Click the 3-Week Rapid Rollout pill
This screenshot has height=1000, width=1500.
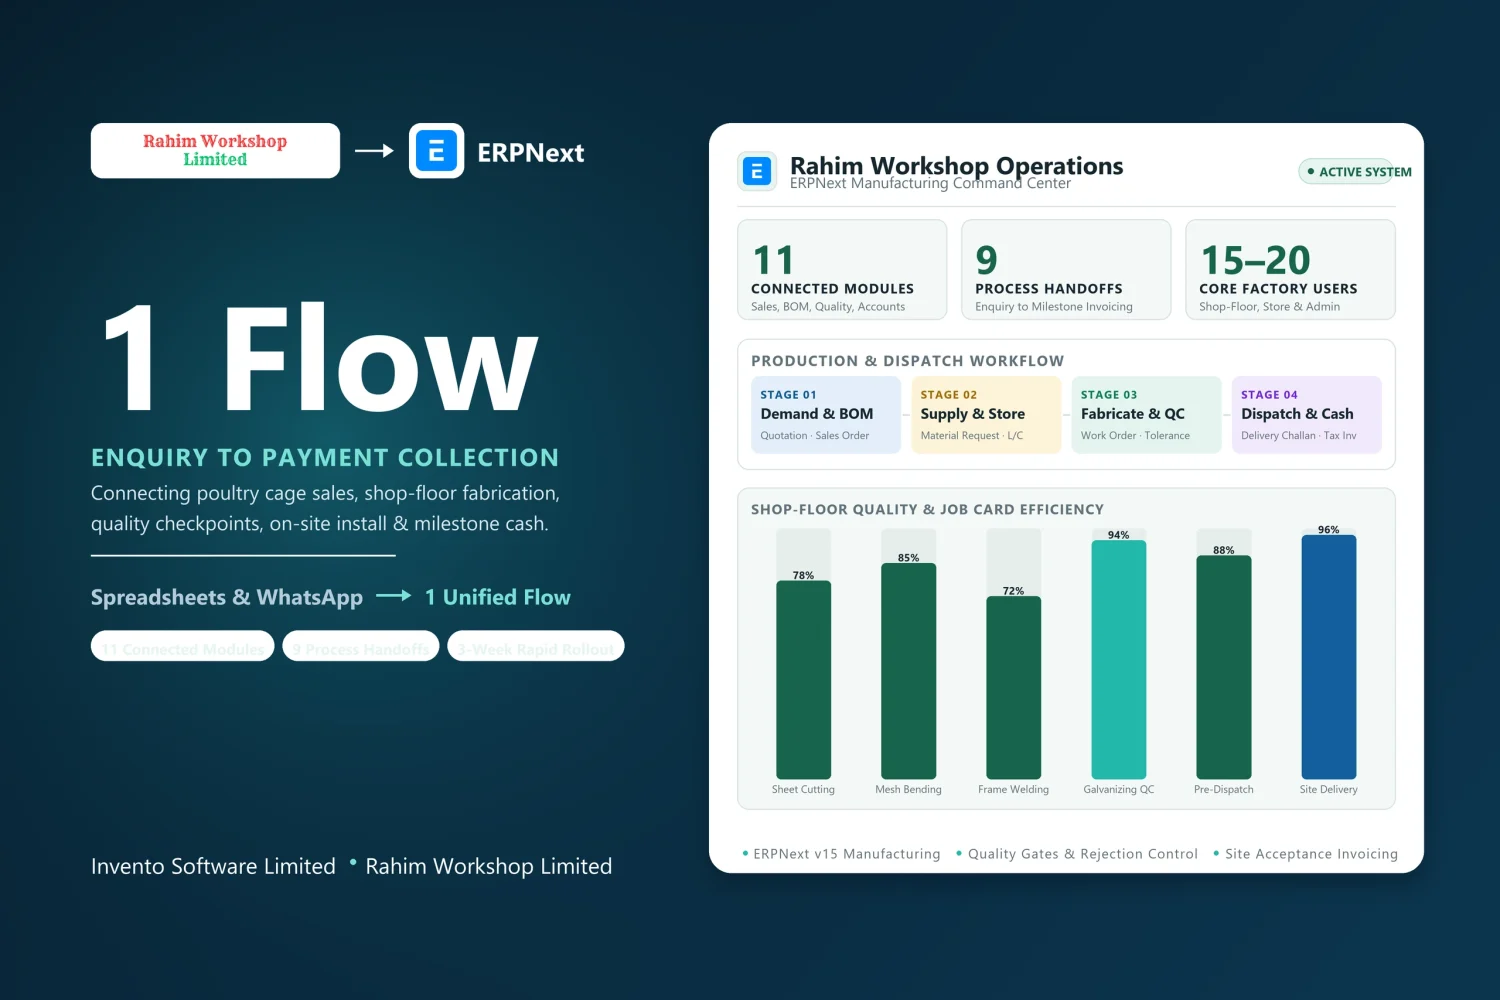pos(536,646)
